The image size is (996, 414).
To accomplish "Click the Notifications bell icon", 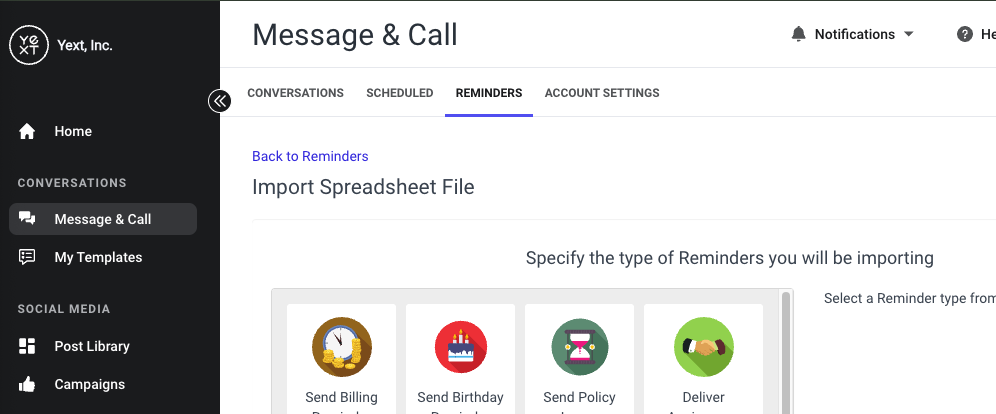I will tap(798, 34).
